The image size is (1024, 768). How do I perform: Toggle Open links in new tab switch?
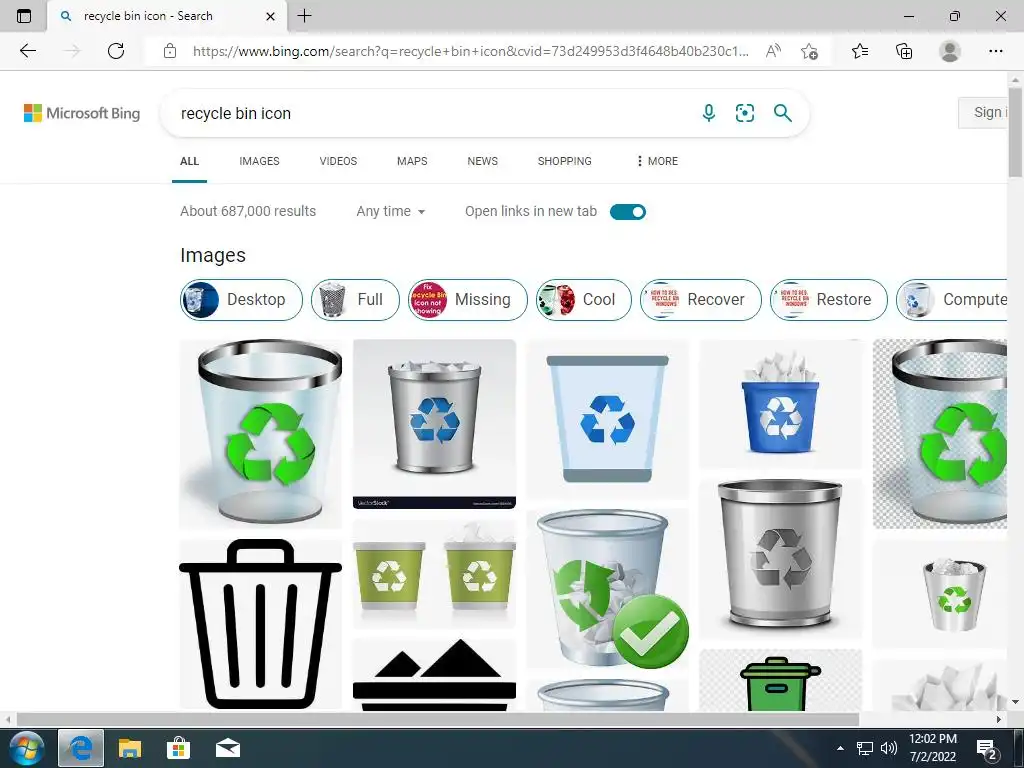[x=628, y=212]
